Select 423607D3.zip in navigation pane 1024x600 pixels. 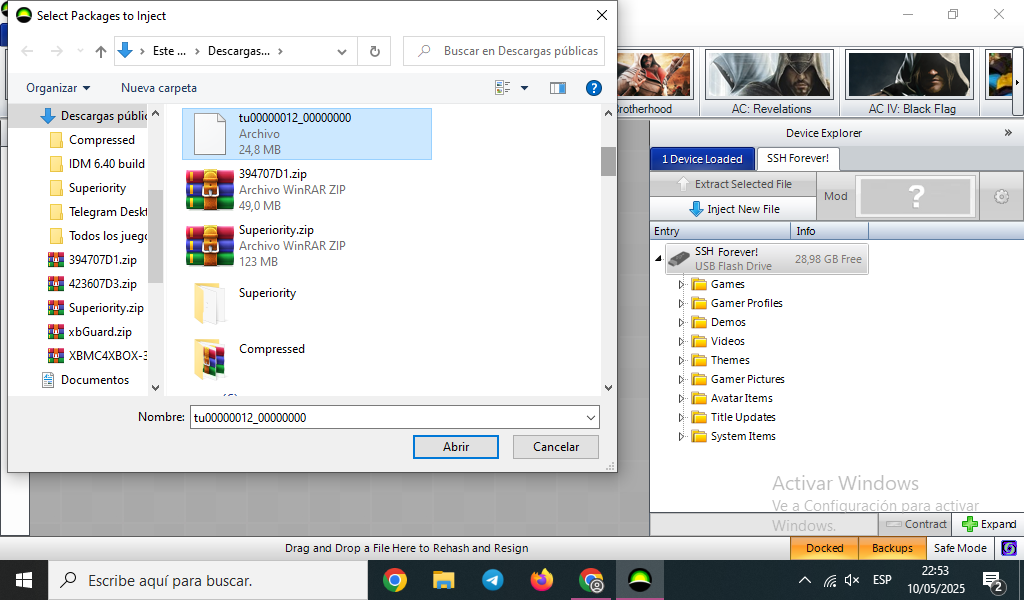pyautogui.click(x=92, y=284)
